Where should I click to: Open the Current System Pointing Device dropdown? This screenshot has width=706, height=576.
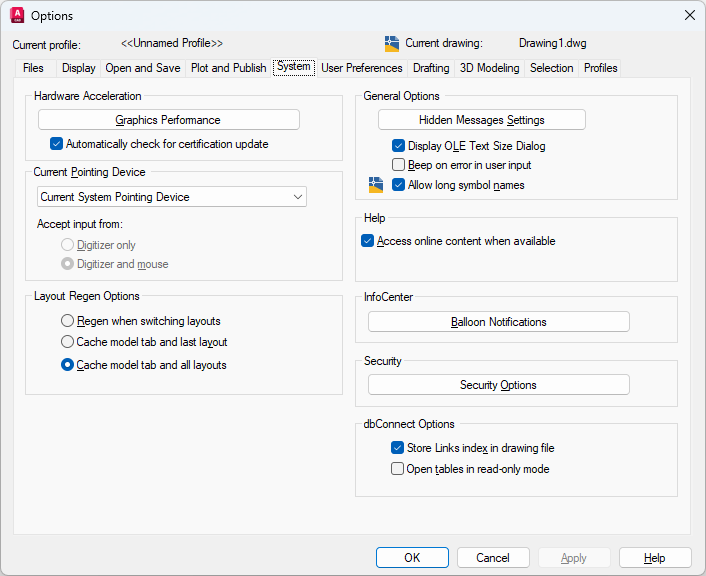pos(172,197)
